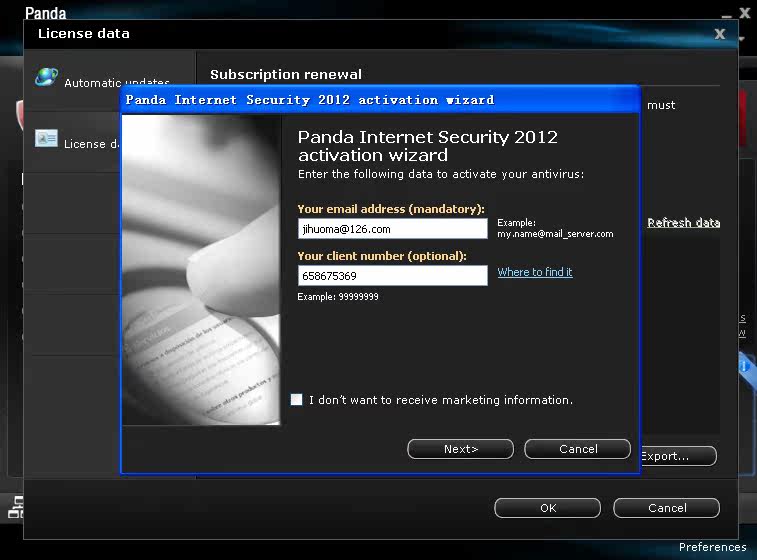Click the wizard's fingerprint illustration
Image resolution: width=757 pixels, height=560 pixels.
coord(201,270)
